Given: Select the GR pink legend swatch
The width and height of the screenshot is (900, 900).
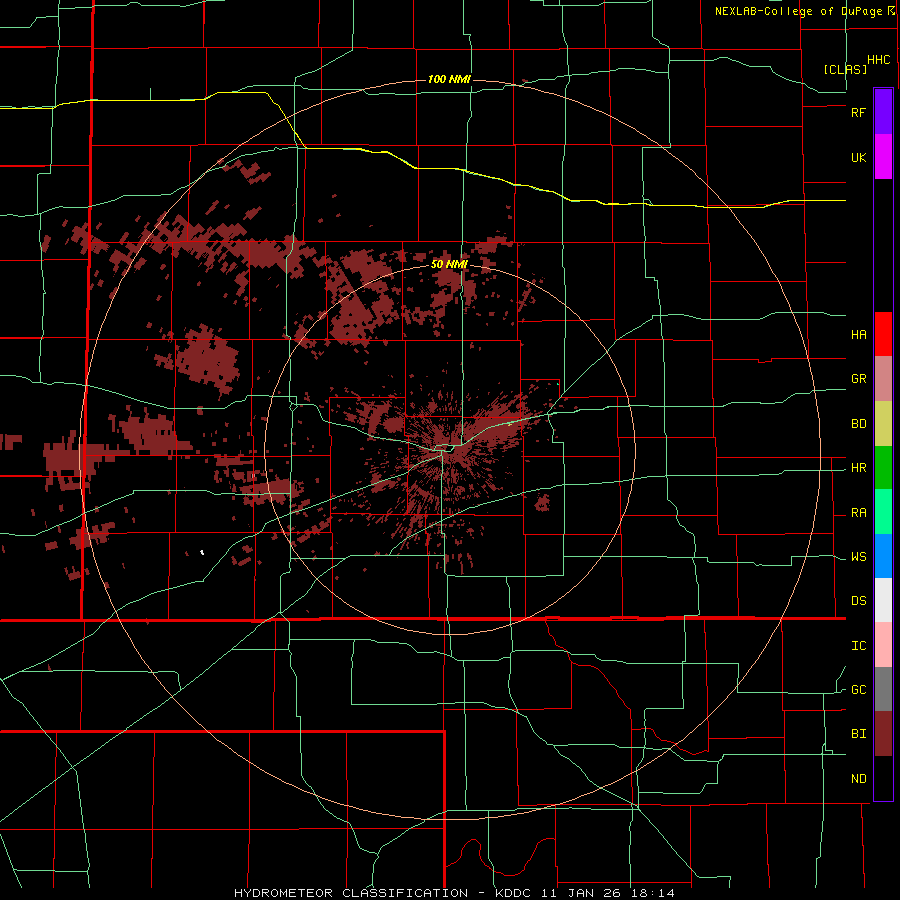Looking at the screenshot, I should pyautogui.click(x=883, y=379).
